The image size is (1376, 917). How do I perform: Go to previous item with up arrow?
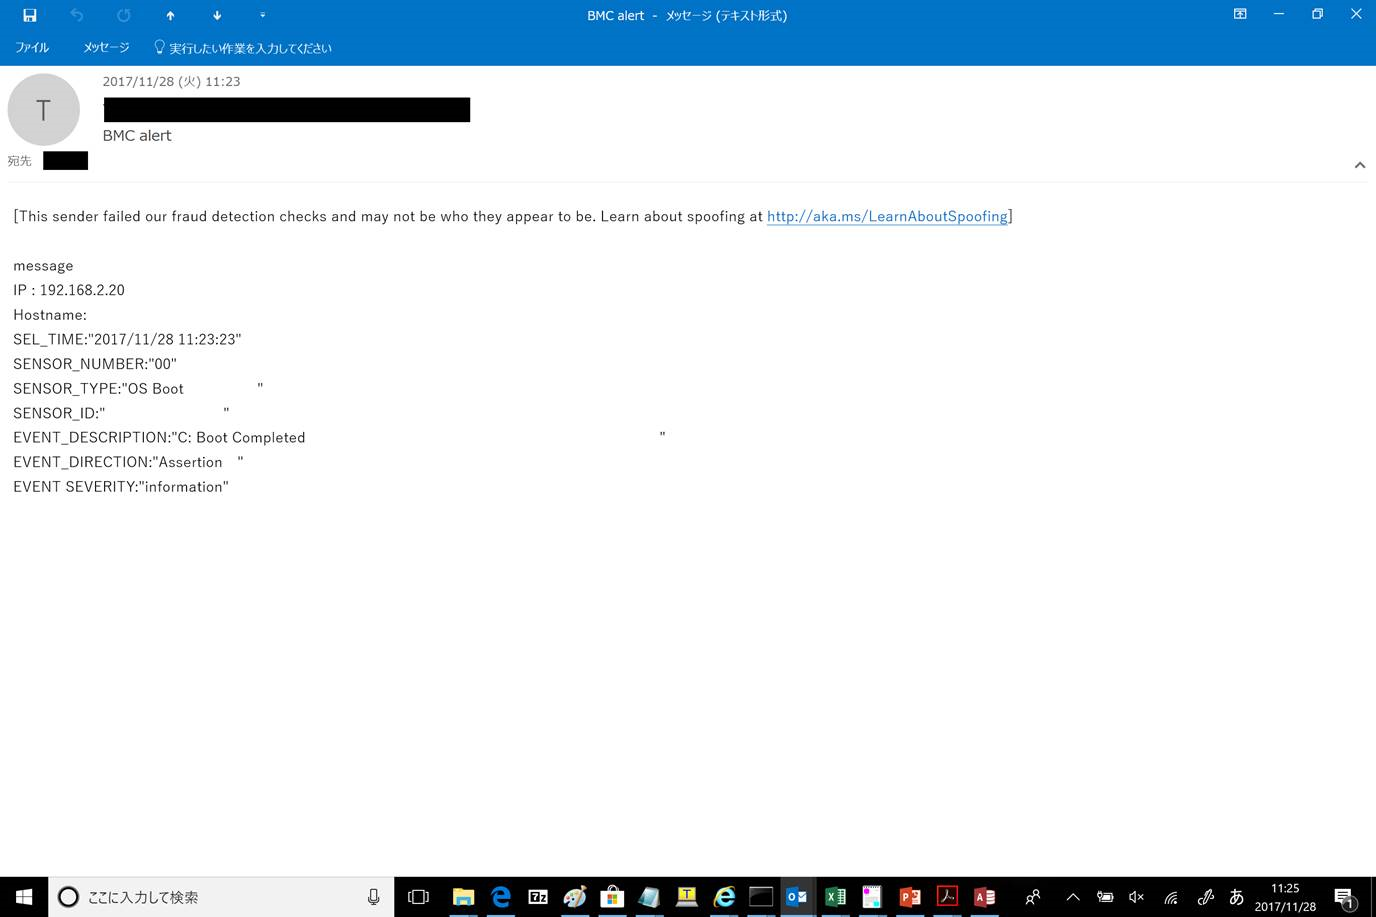tap(170, 15)
